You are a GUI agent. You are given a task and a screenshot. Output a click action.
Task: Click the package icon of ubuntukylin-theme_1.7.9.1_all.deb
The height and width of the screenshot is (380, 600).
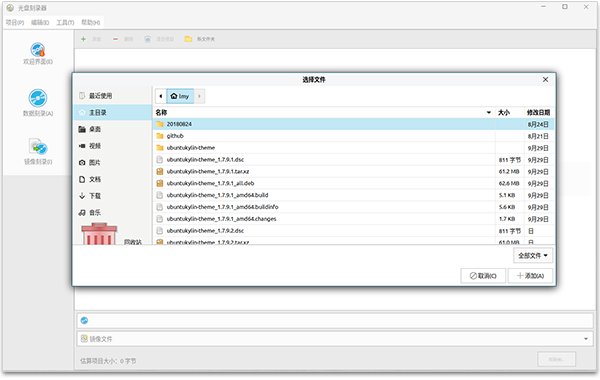(x=160, y=183)
